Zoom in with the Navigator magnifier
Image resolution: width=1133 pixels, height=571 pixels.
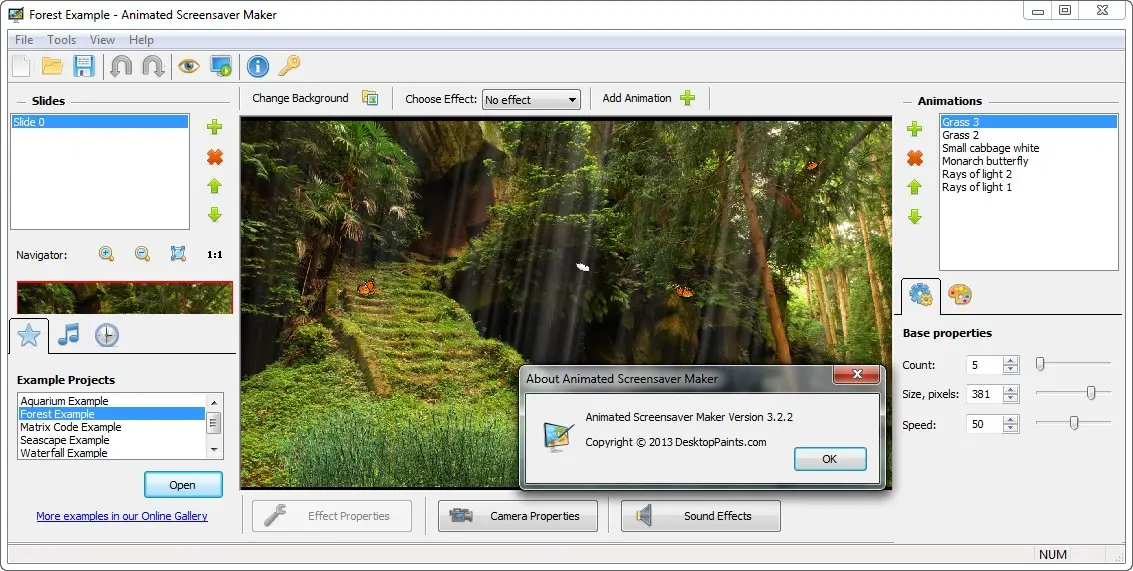106,254
